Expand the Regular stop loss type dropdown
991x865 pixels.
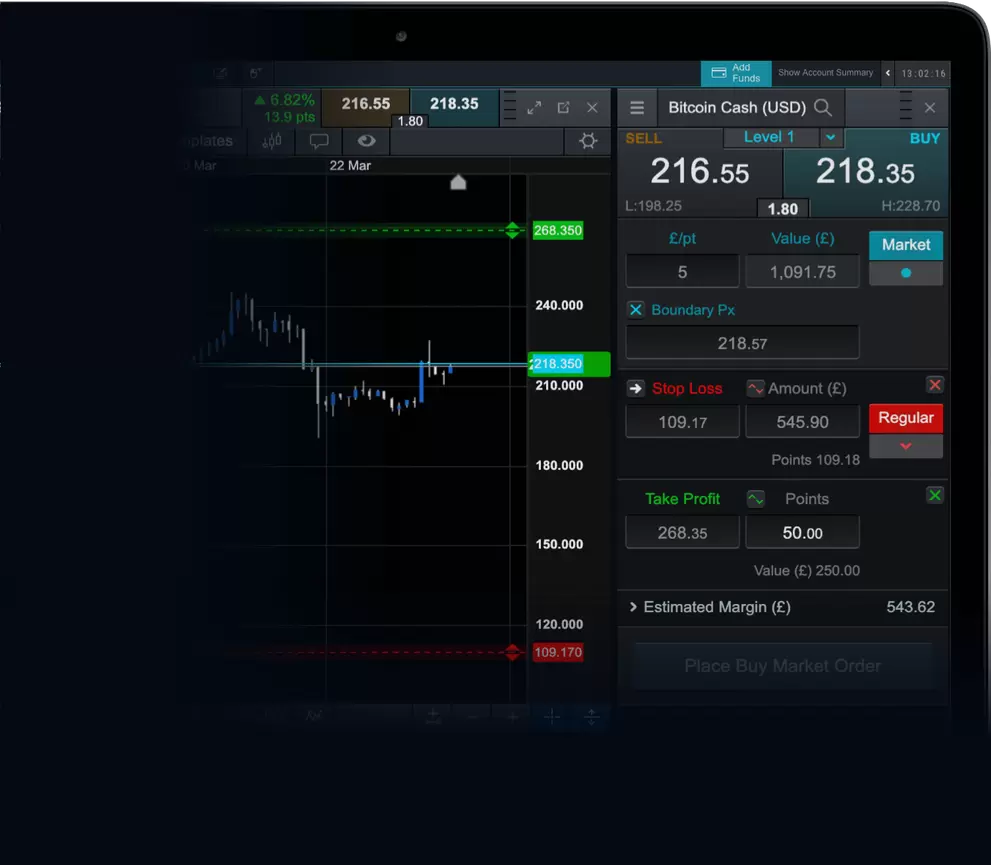tap(905, 446)
